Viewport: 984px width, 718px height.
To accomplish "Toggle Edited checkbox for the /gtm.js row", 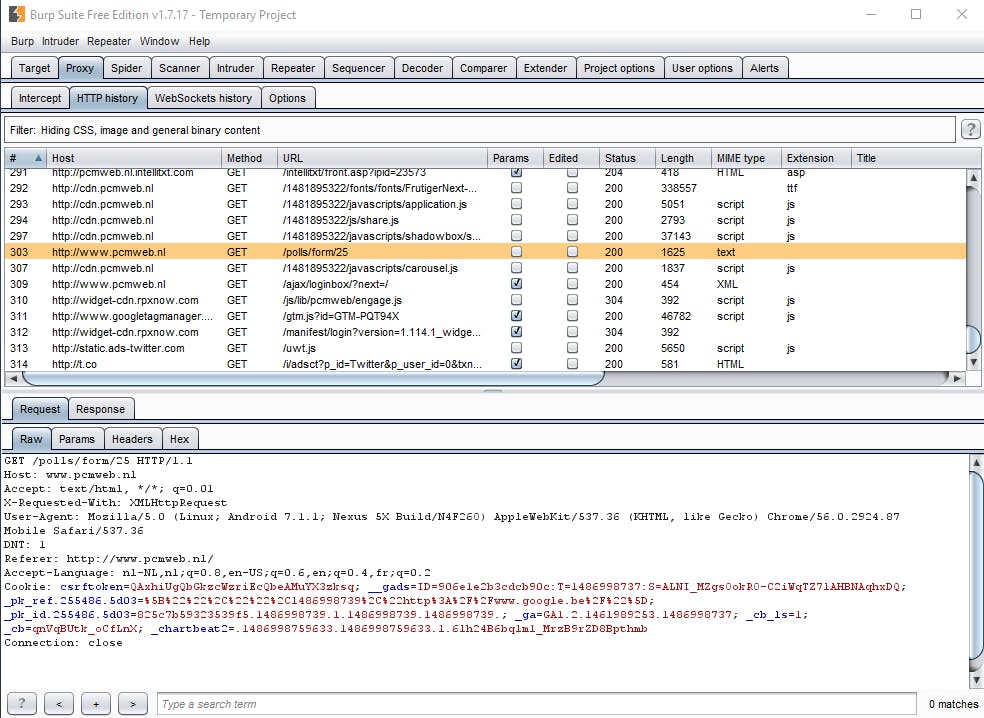I will tap(572, 316).
